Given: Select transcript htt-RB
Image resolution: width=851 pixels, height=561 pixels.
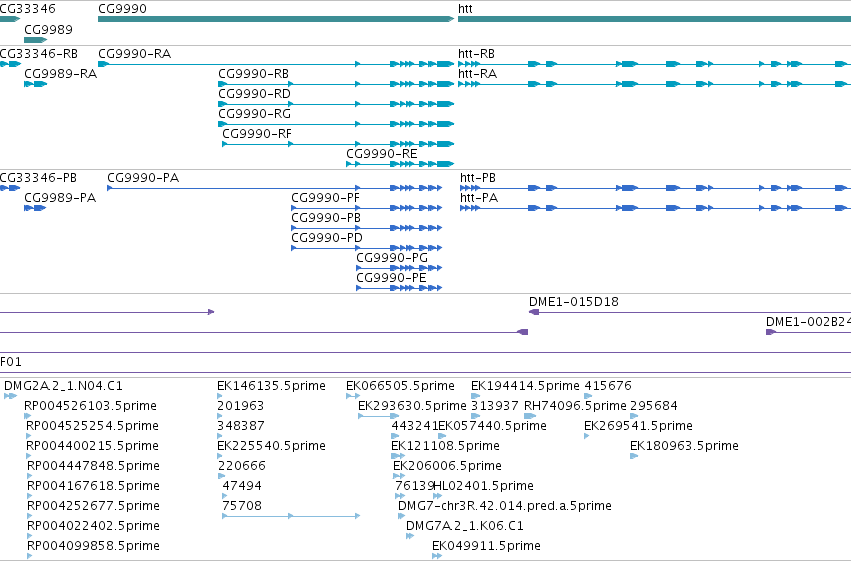Looking at the screenshot, I should [x=655, y=64].
